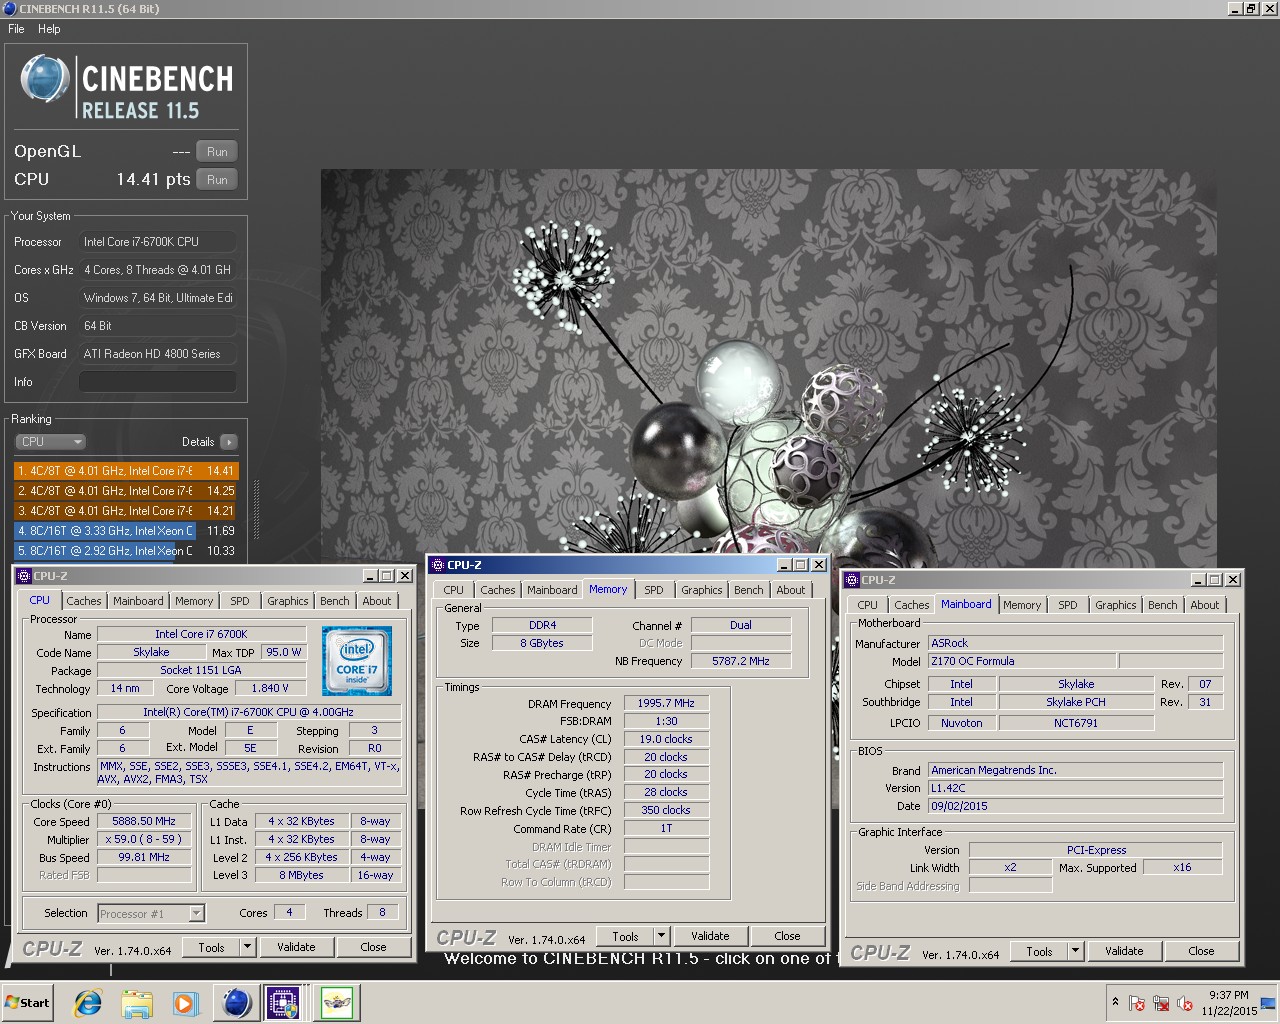
Task: Select the Xeon 3.33 GHz ranking entry
Action: [x=126, y=531]
